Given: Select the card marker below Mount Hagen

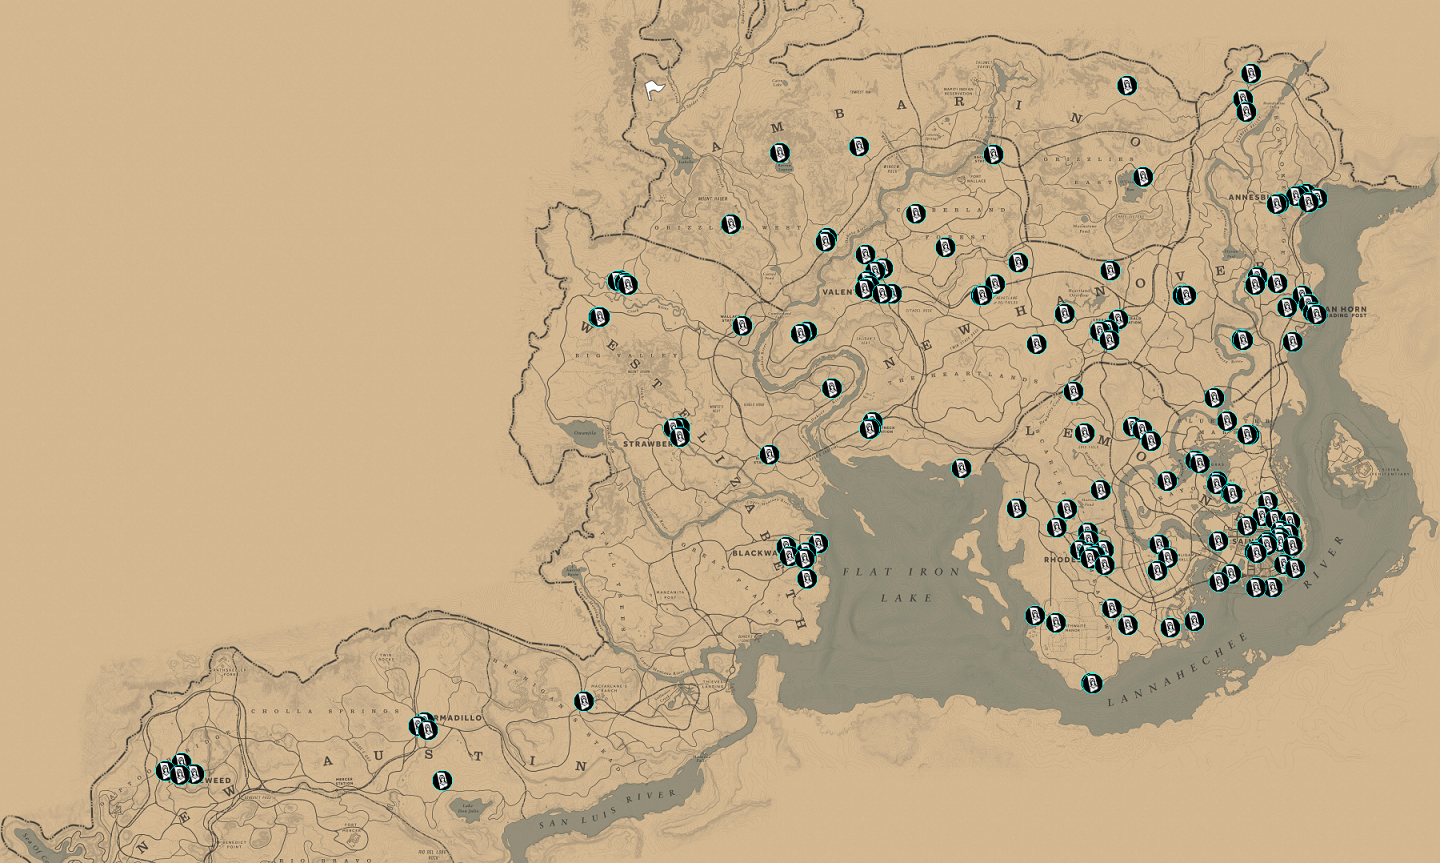Looking at the screenshot, I should pos(731,224).
